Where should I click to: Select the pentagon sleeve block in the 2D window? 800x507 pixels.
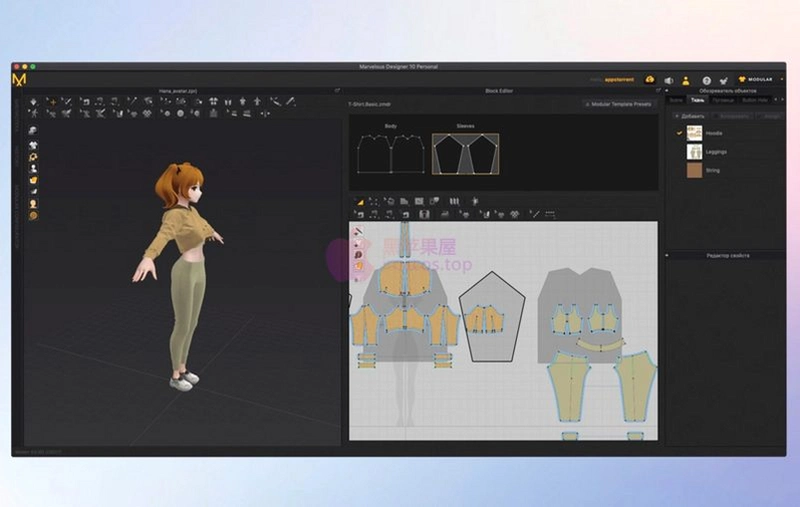point(492,316)
